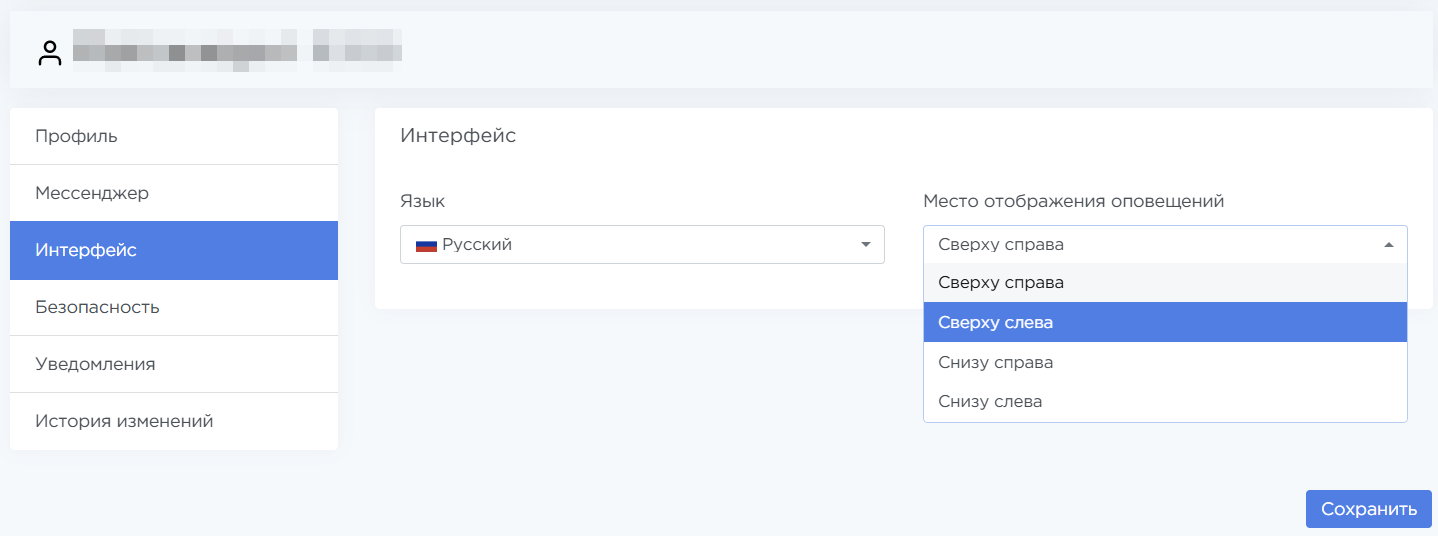Click the 'Язык' field label
The height and width of the screenshot is (536, 1438).
click(422, 201)
